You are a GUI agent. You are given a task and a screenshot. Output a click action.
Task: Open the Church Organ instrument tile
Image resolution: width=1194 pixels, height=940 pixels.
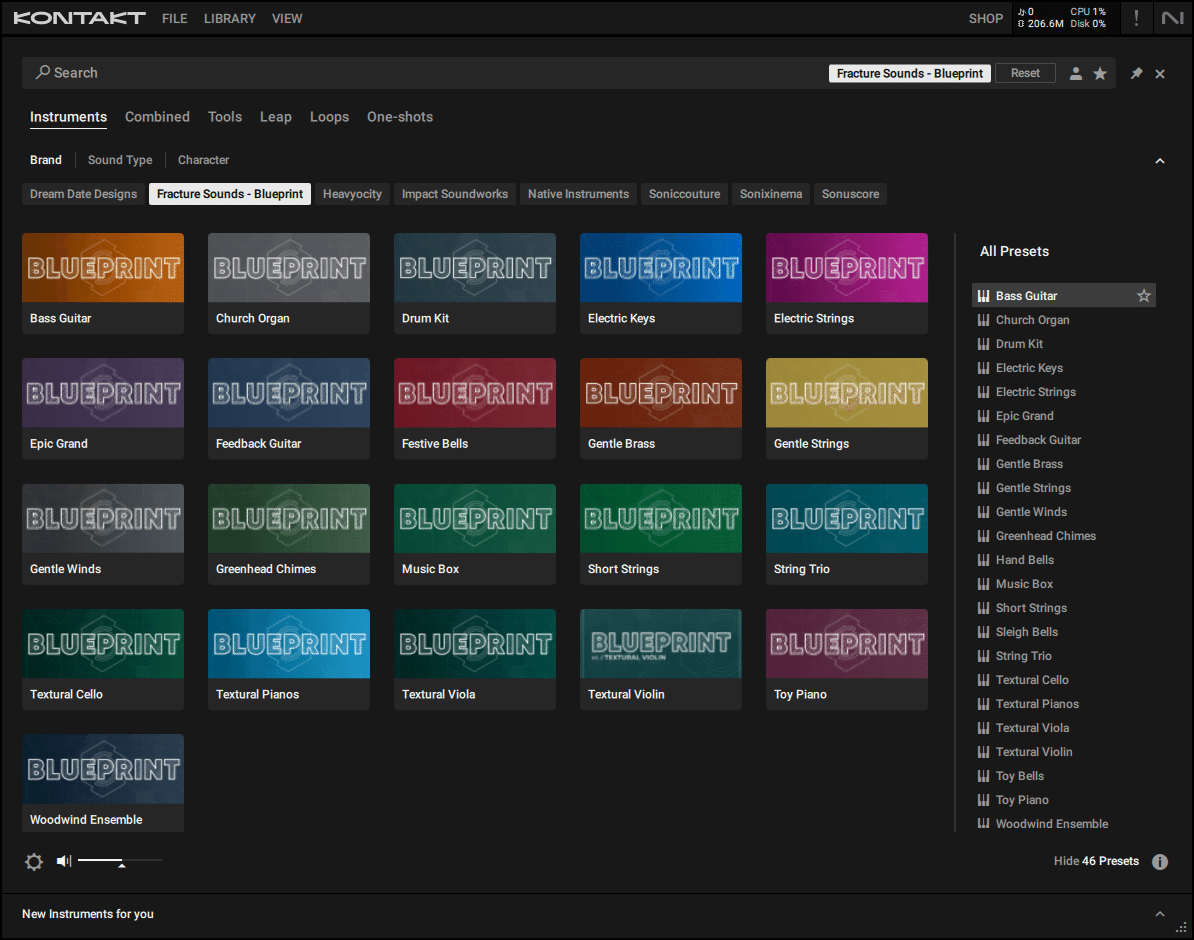tap(289, 283)
